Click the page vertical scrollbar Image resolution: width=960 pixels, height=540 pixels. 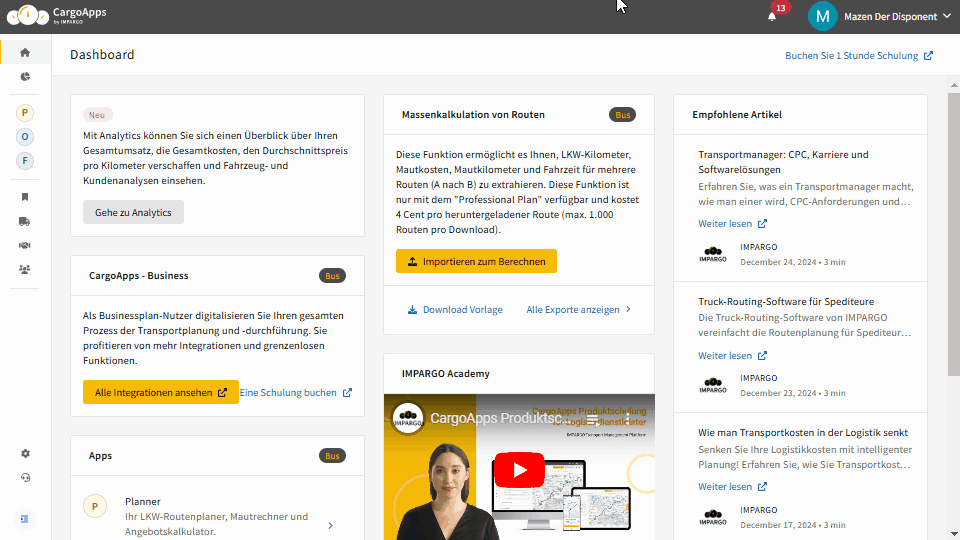coord(954,234)
